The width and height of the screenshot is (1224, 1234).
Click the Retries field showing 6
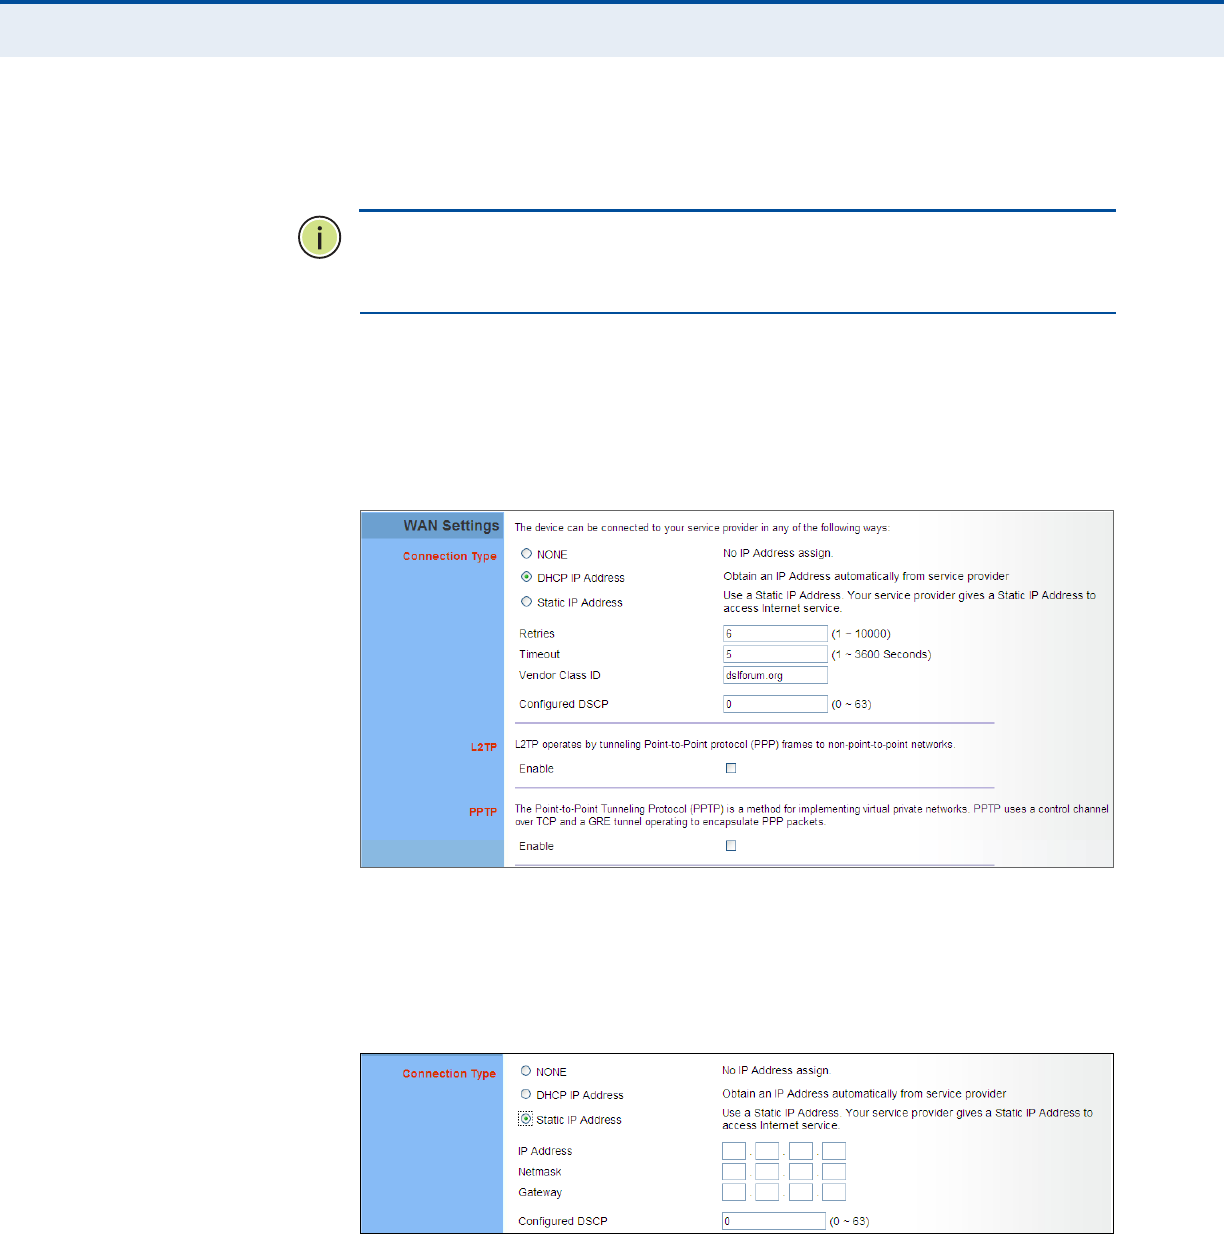(x=775, y=633)
